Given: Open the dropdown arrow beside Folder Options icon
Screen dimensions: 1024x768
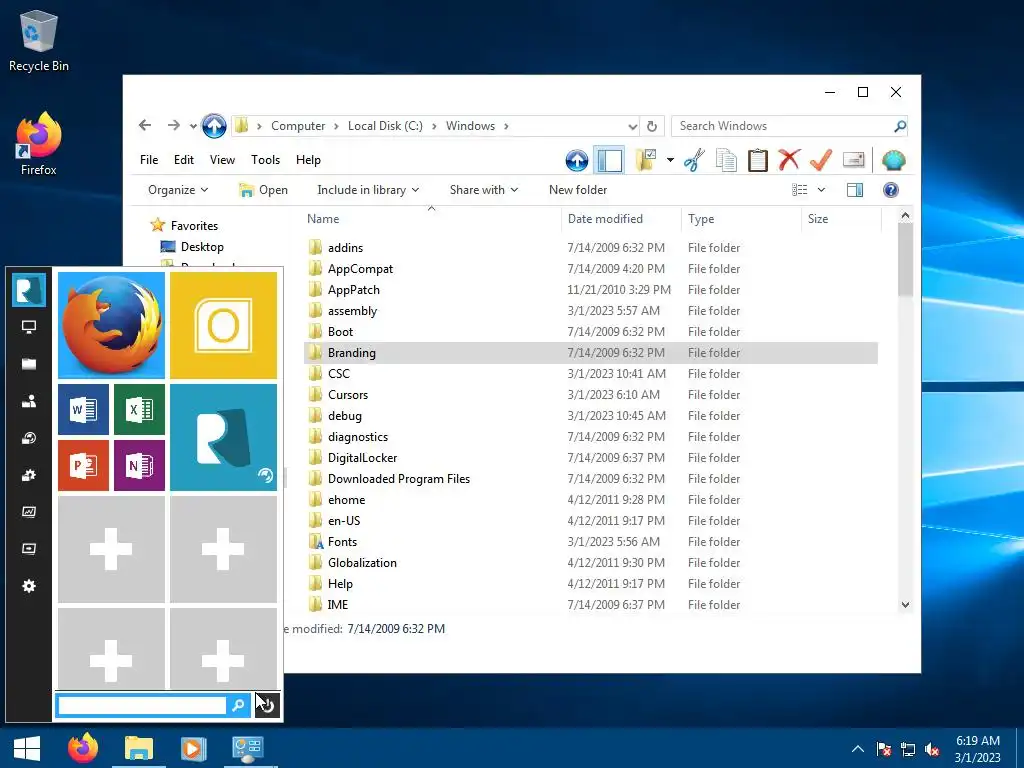Looking at the screenshot, I should [670, 160].
